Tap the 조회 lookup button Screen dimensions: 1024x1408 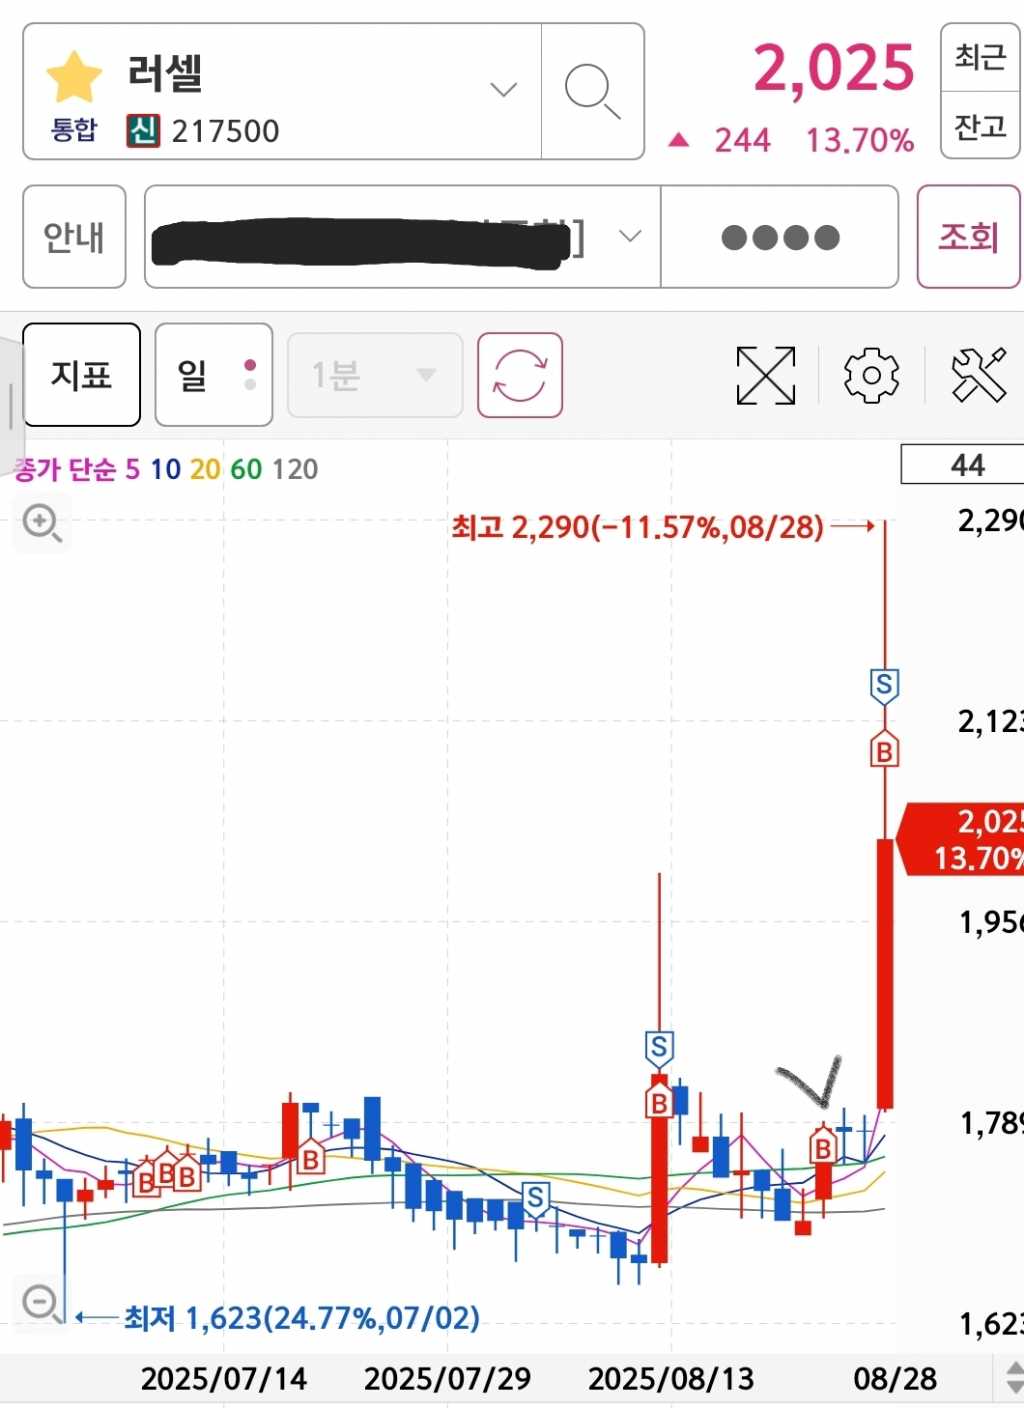968,237
